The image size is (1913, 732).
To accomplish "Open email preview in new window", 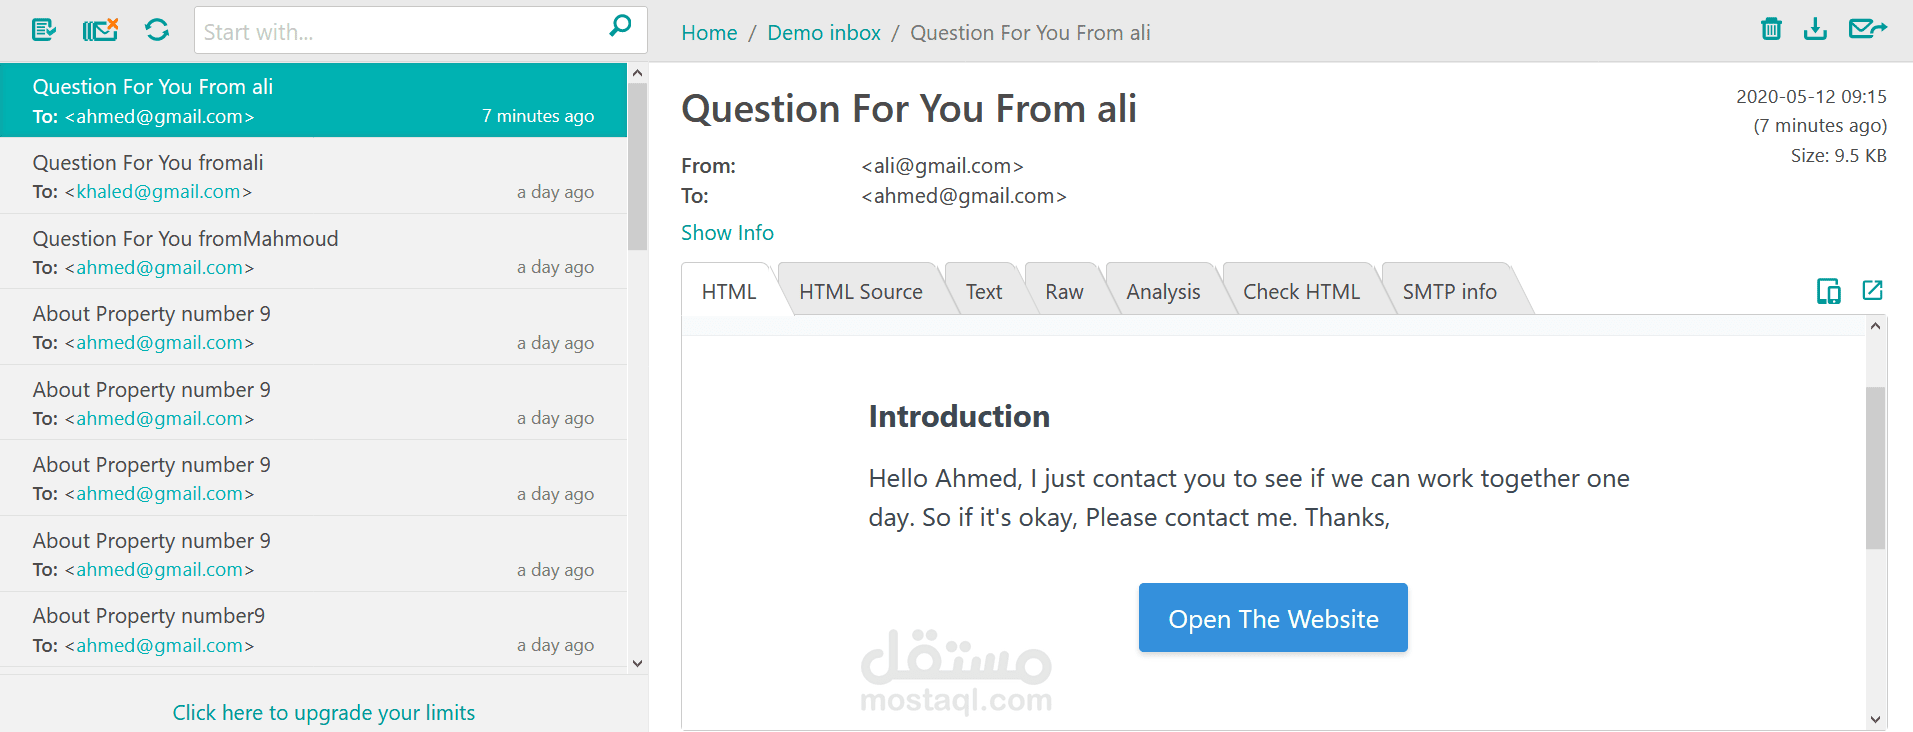I will pos(1872,291).
